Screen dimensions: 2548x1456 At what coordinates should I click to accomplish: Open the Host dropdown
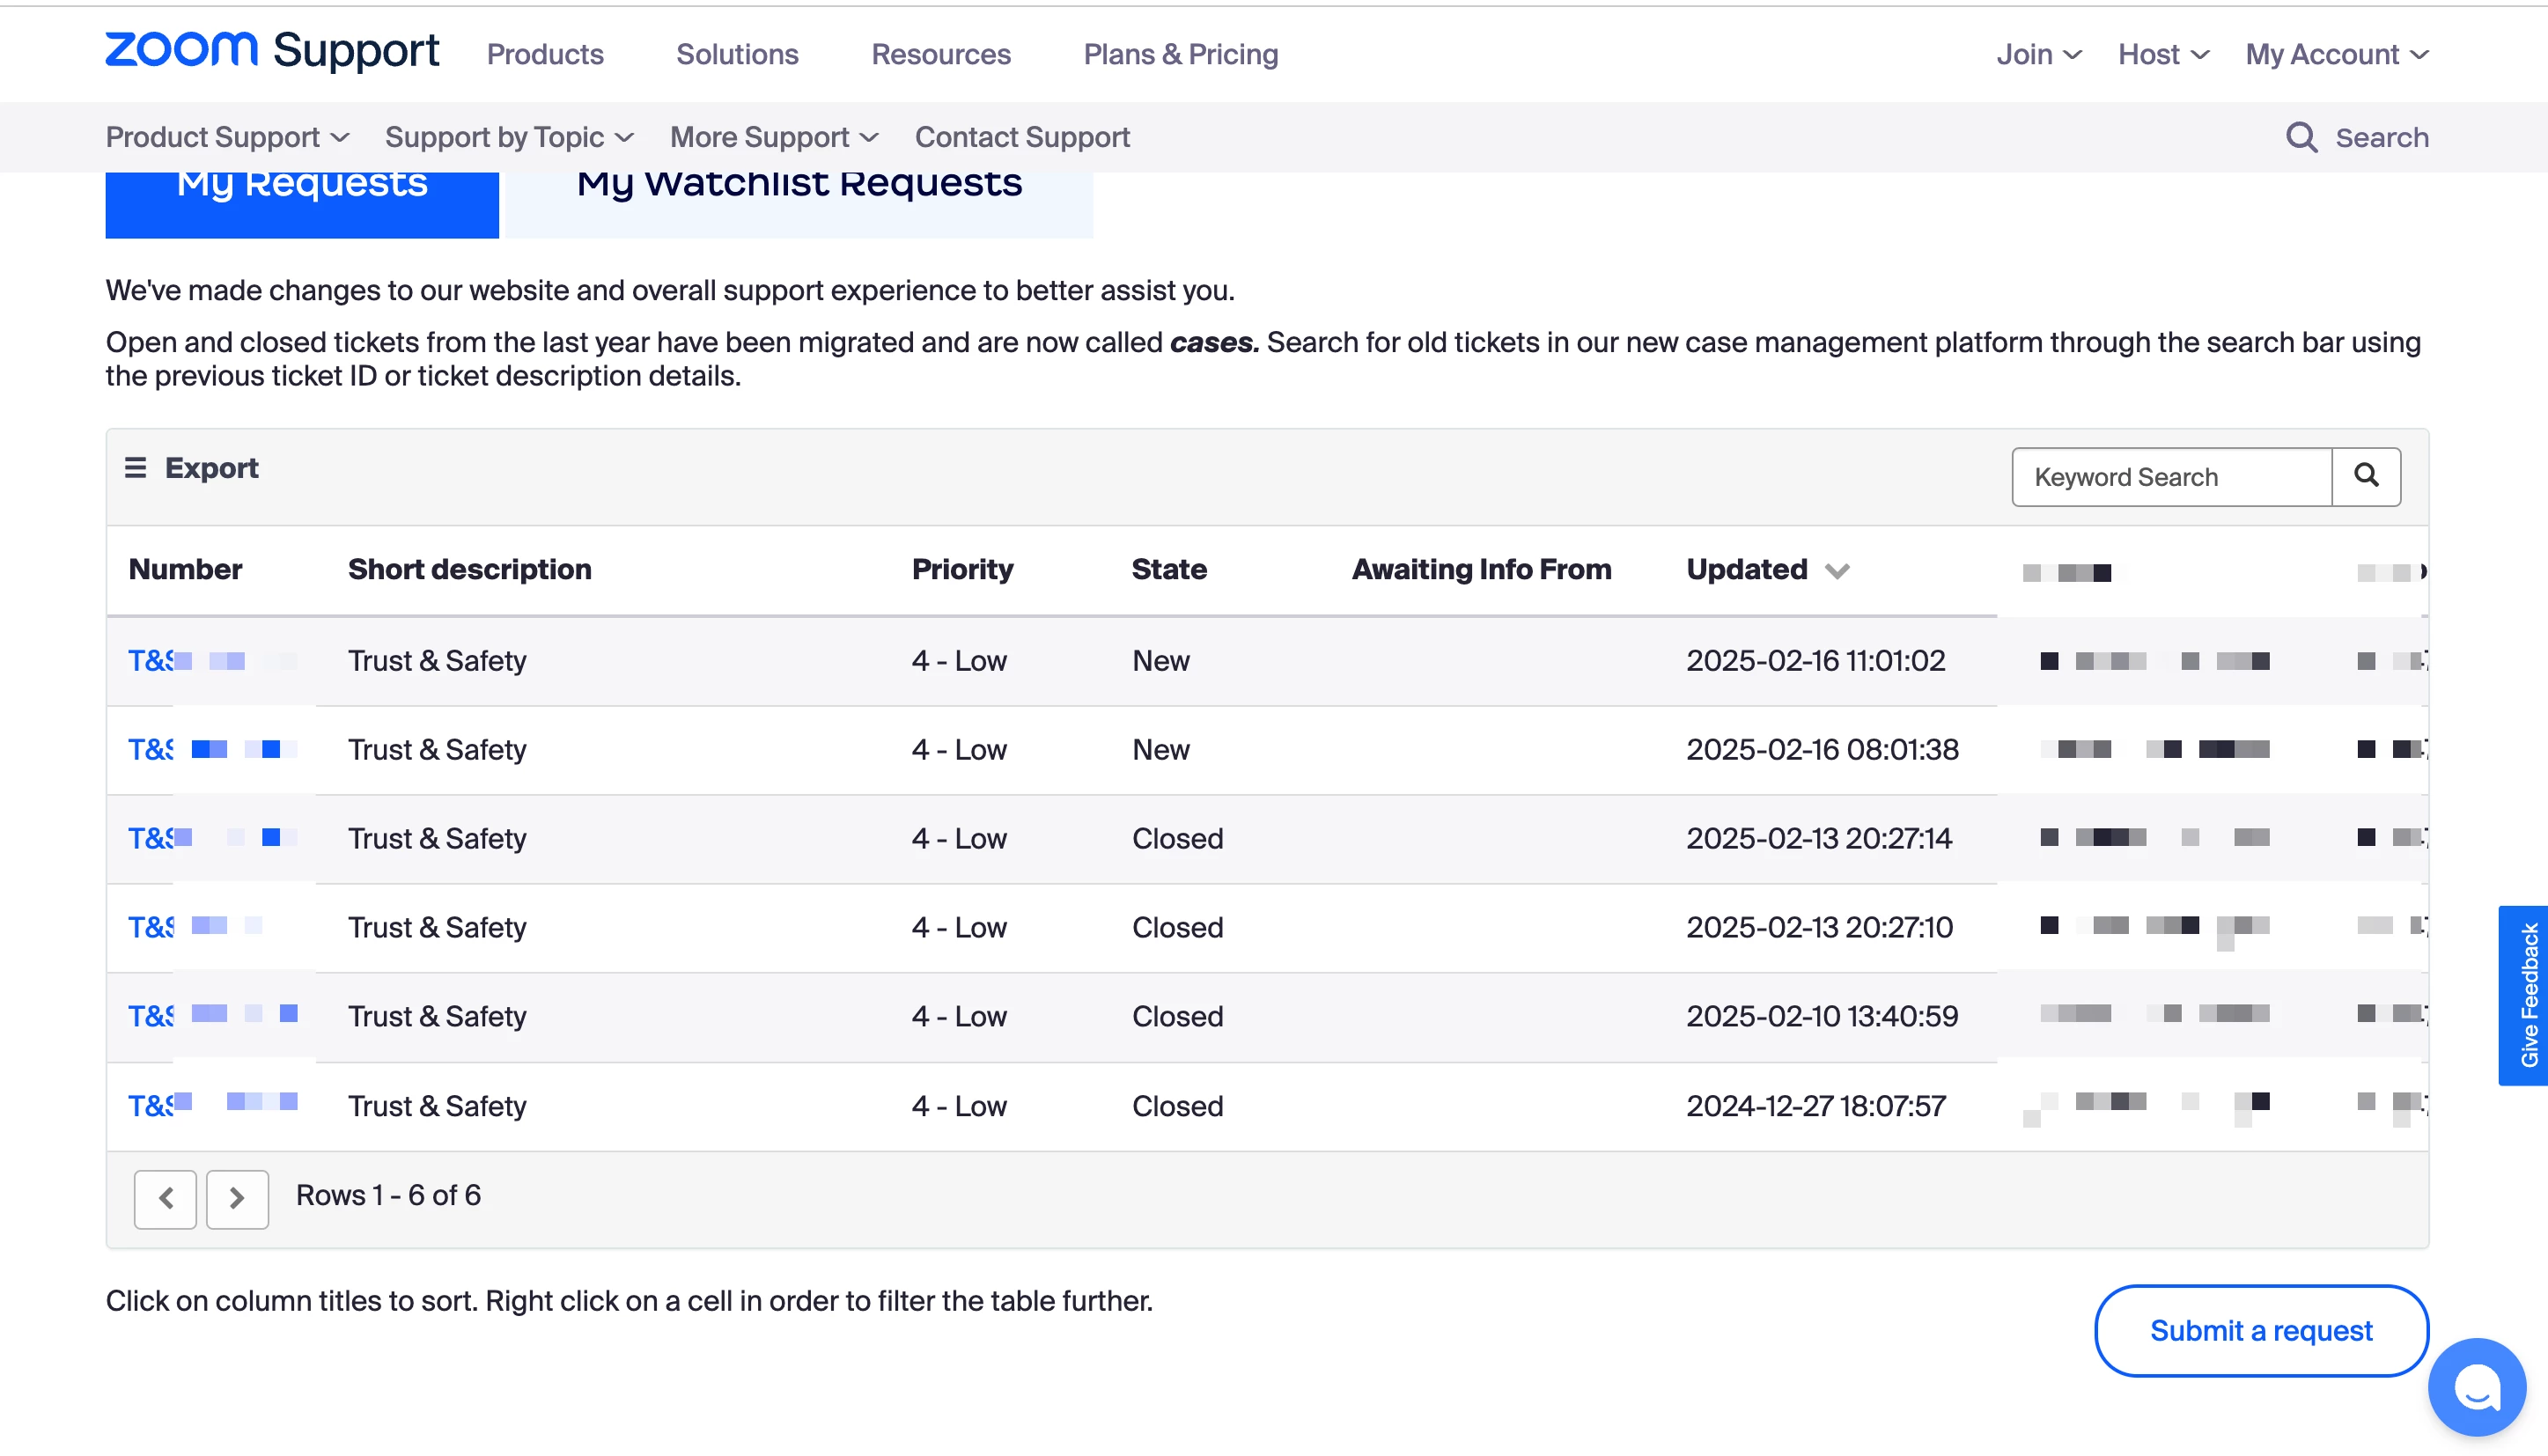pos(2163,54)
